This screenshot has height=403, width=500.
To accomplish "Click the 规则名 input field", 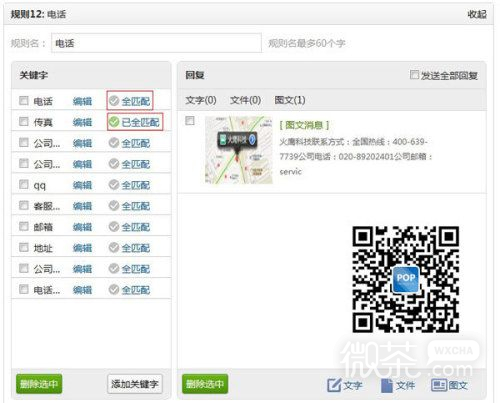I will click(156, 43).
